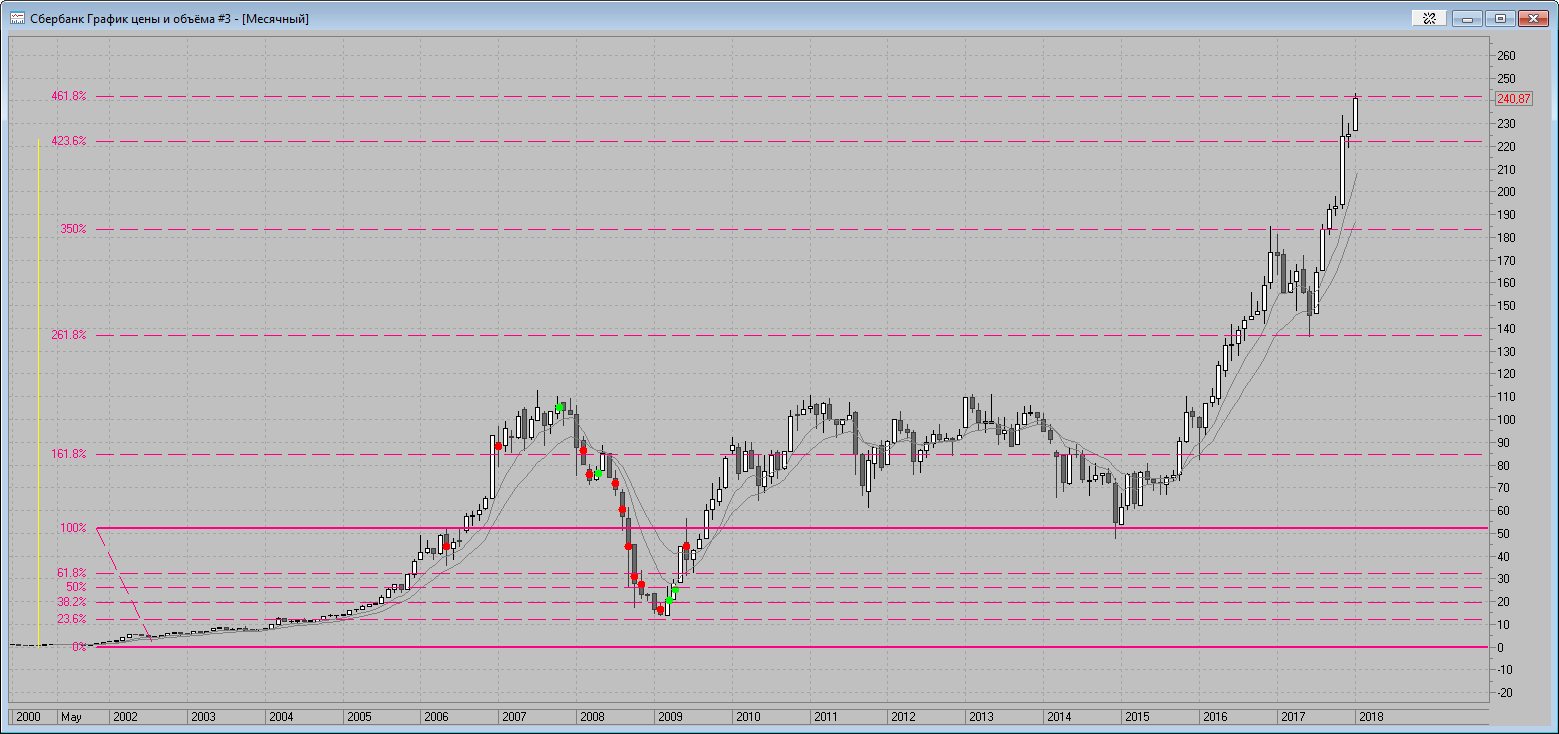This screenshot has width=1559, height=734.
Task: Click the 161.8% Fibonacci level label
Action: [x=69, y=454]
